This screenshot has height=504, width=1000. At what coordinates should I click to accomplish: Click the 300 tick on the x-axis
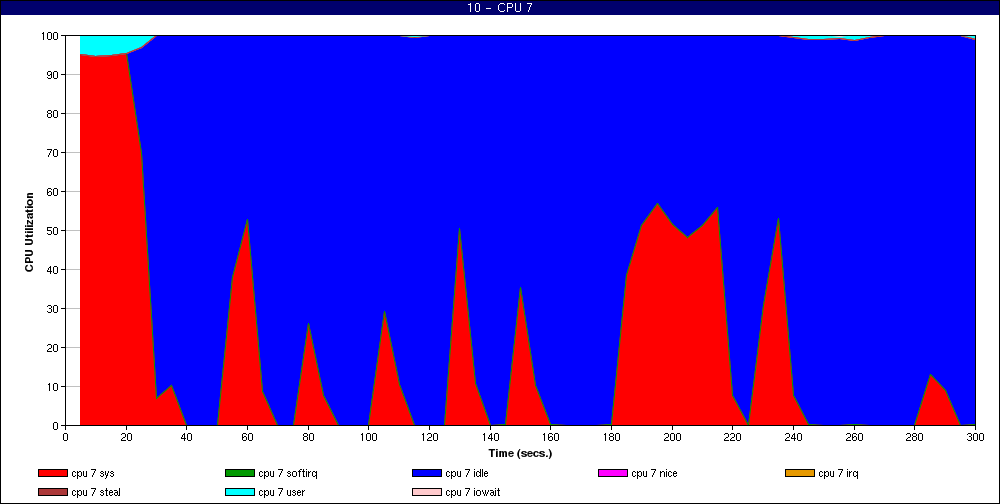[x=975, y=437]
